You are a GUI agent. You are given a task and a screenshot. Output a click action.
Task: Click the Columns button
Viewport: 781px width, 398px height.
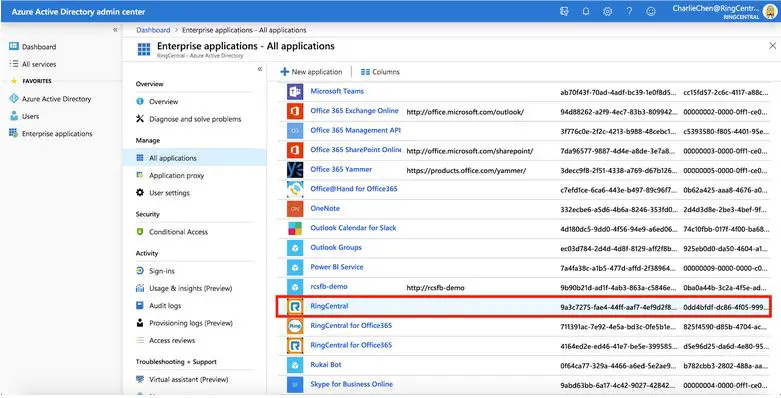[x=380, y=72]
